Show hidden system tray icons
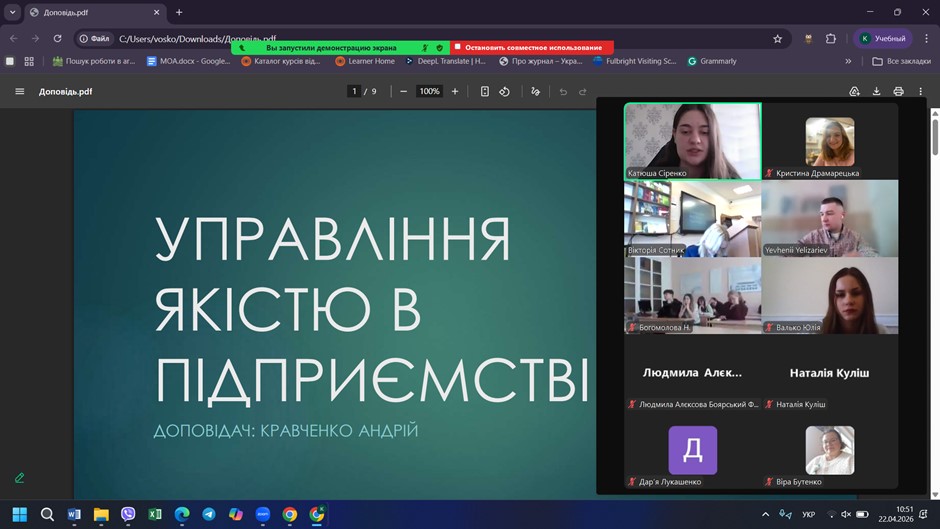The height and width of the screenshot is (529, 940). pyautogui.click(x=766, y=515)
